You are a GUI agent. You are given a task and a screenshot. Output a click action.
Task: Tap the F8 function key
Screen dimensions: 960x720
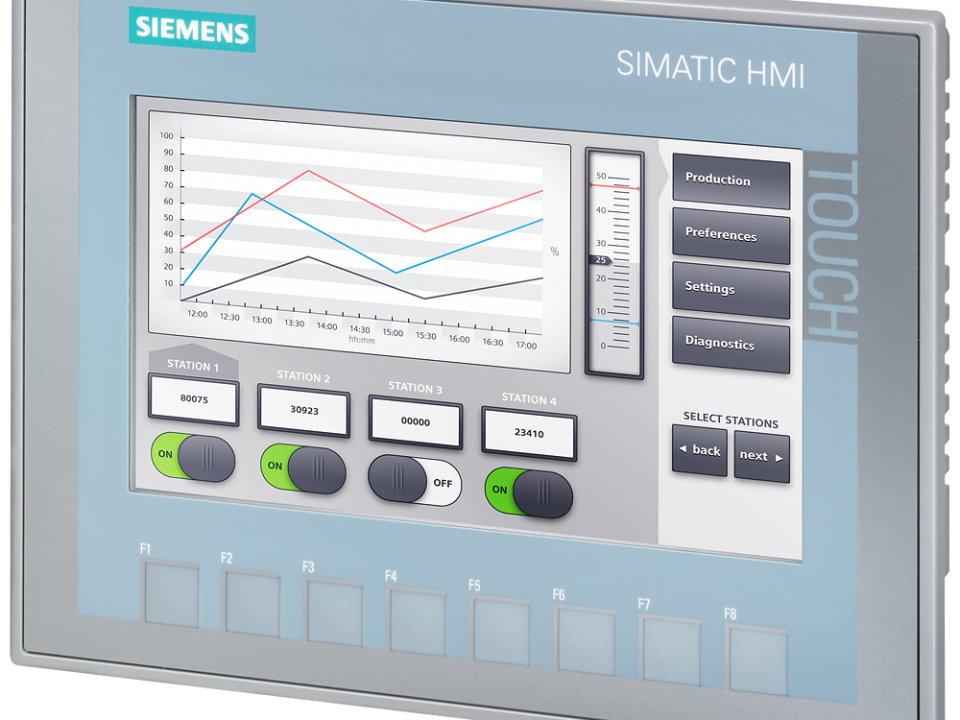point(757,662)
